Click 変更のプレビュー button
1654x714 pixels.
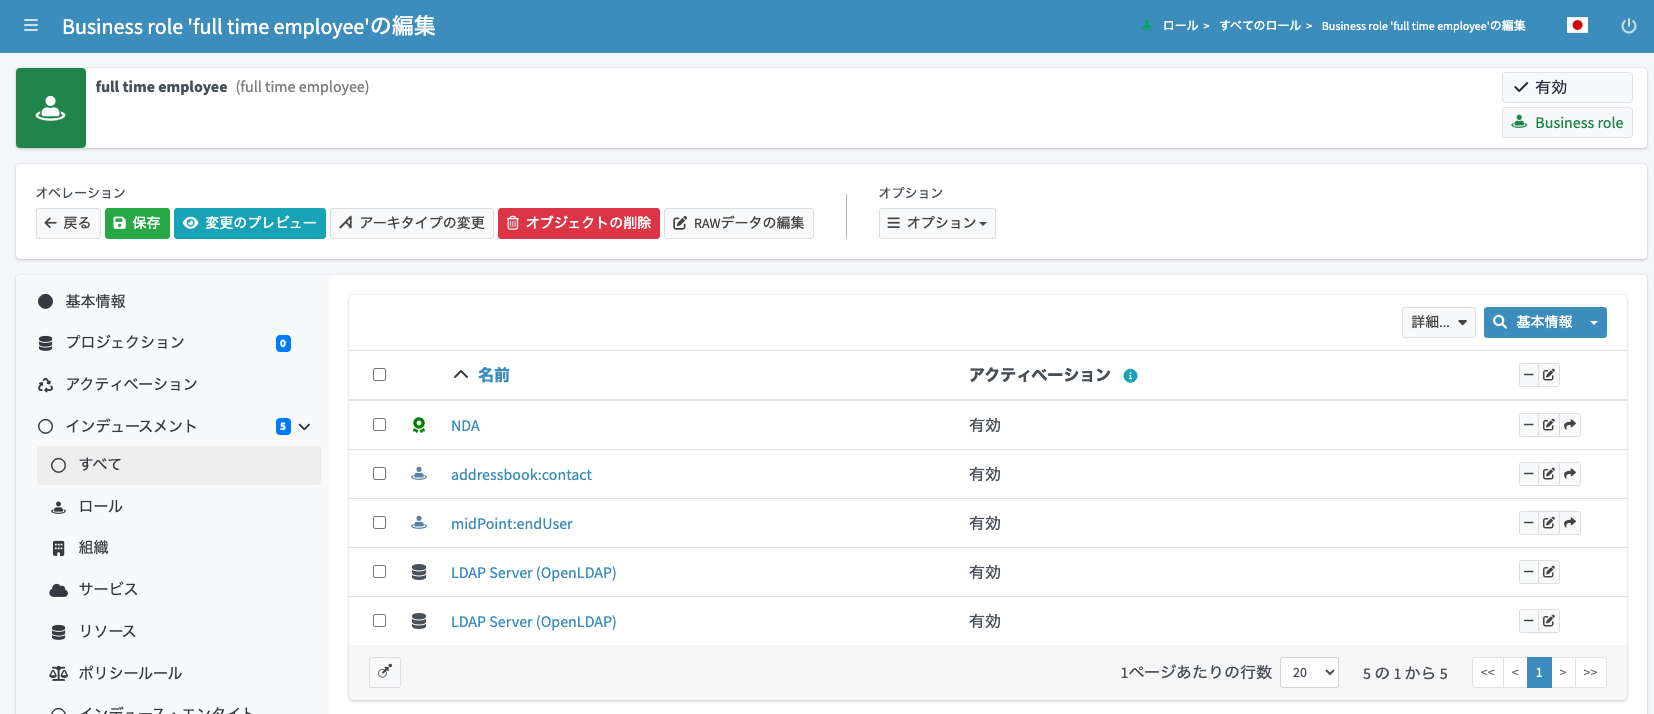point(250,223)
